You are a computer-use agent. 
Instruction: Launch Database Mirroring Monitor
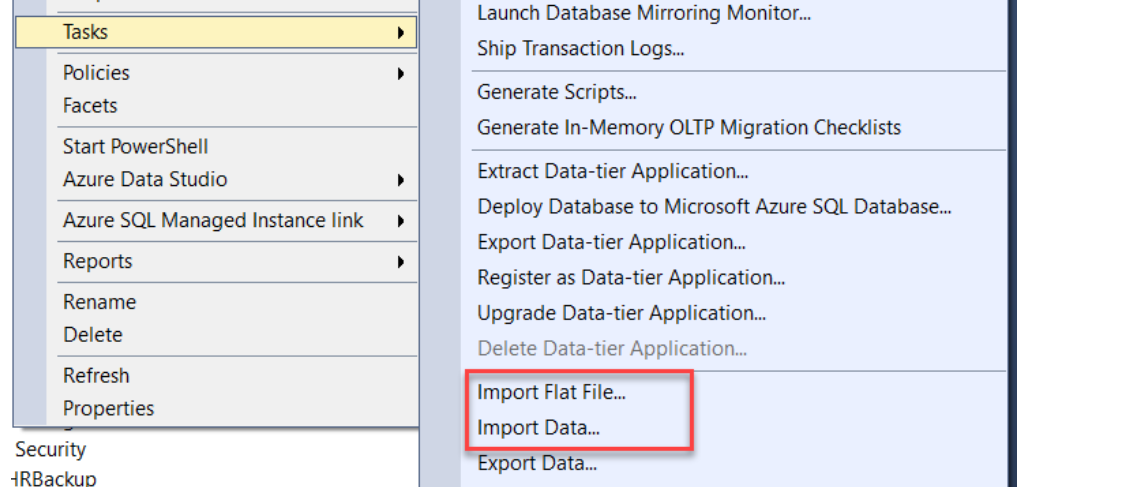click(x=644, y=13)
